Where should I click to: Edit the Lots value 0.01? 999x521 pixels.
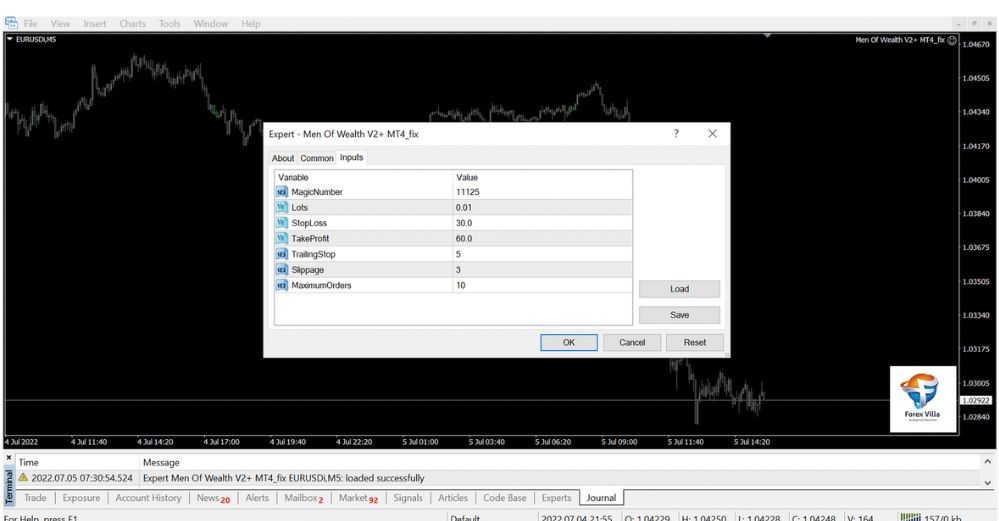tap(542, 207)
